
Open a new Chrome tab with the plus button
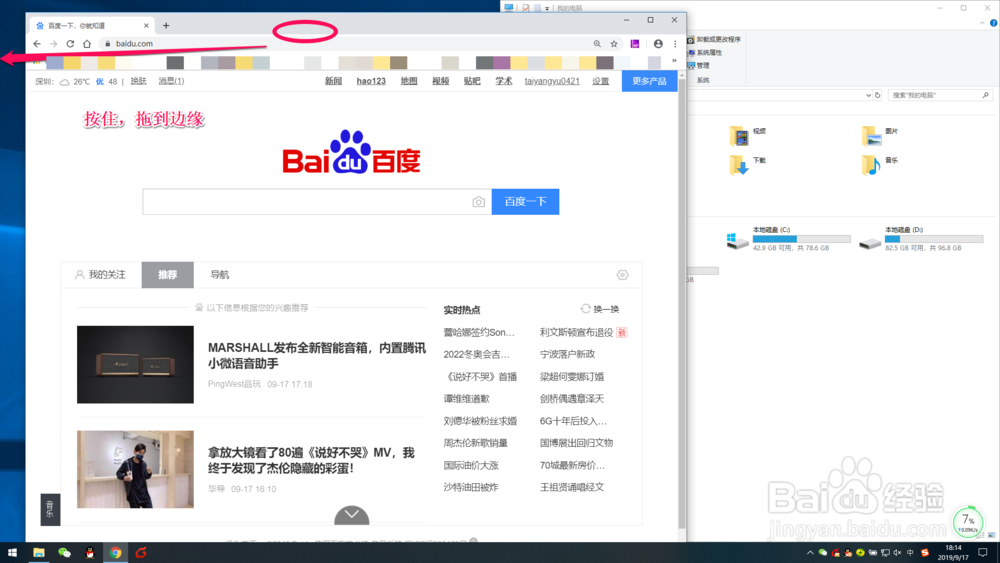[x=166, y=26]
